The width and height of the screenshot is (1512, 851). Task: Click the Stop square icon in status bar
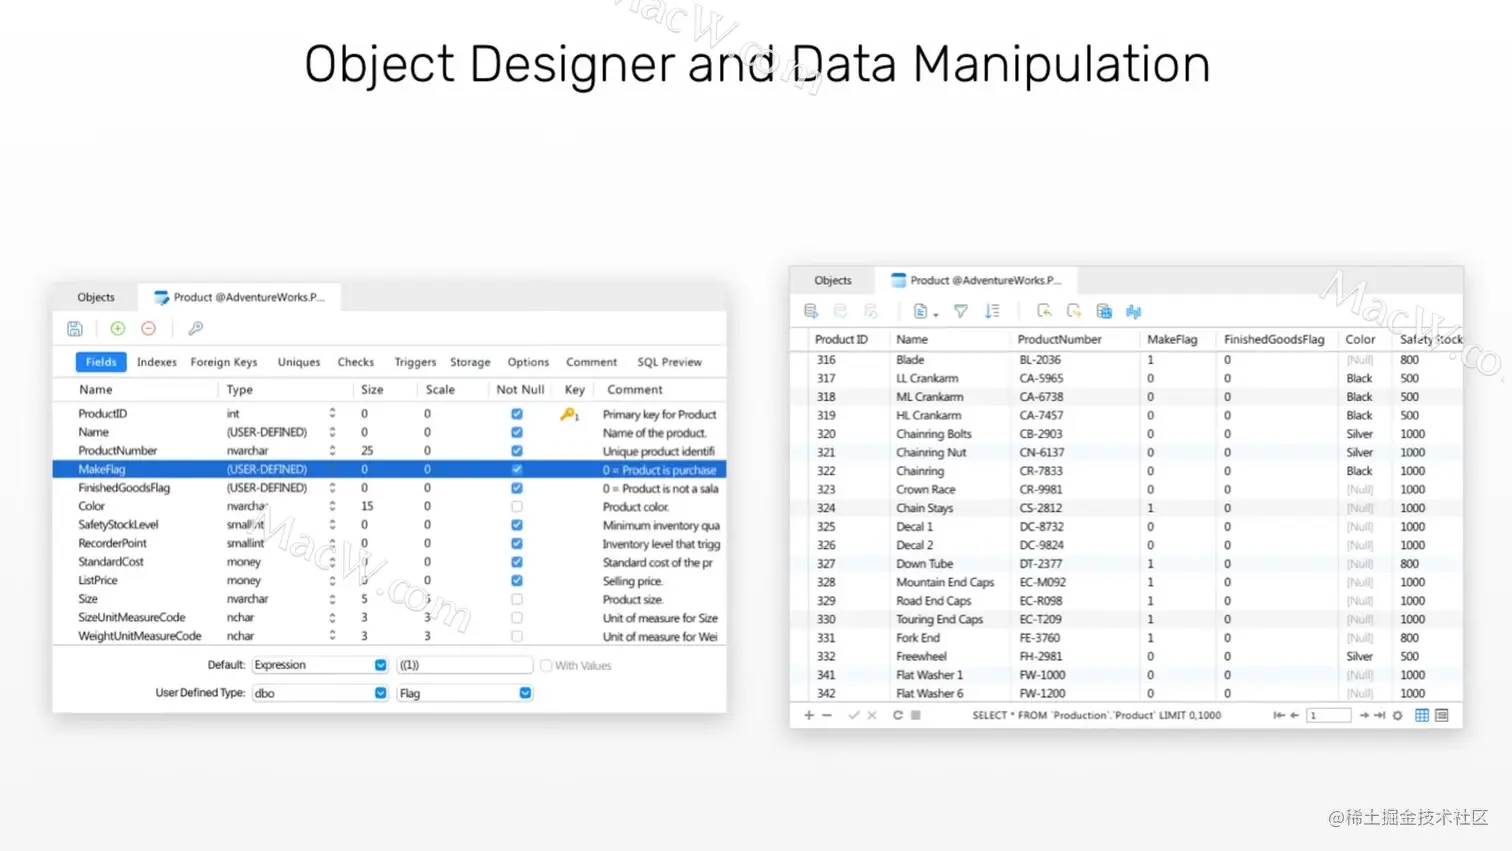pos(915,715)
